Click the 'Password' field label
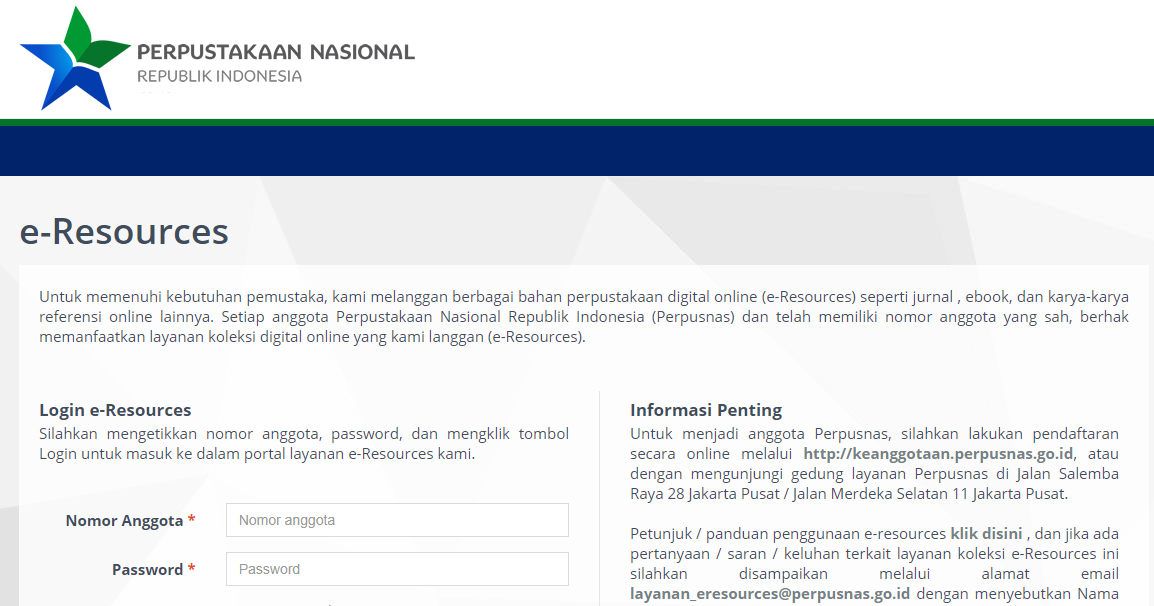This screenshot has height=606, width=1154. (x=147, y=569)
